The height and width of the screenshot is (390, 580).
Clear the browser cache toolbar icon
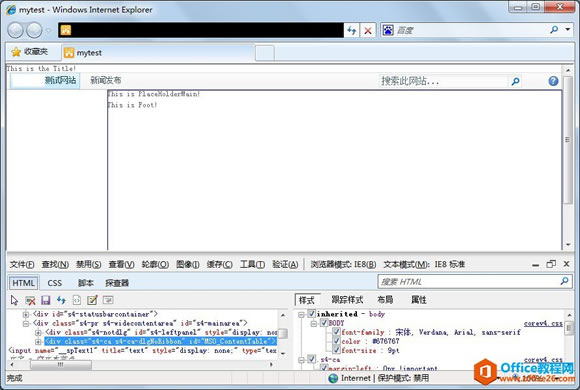30,300
